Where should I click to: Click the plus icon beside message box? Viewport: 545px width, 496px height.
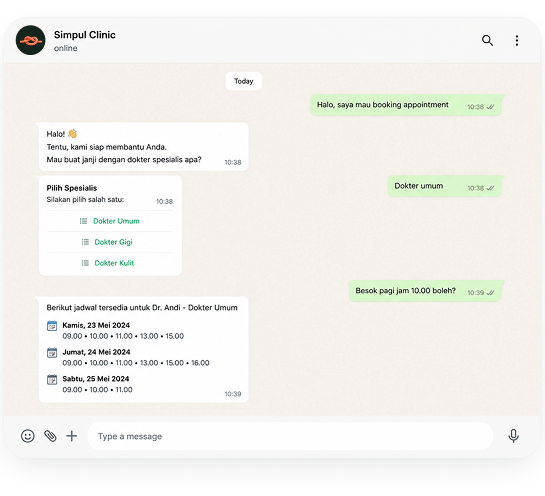[72, 436]
